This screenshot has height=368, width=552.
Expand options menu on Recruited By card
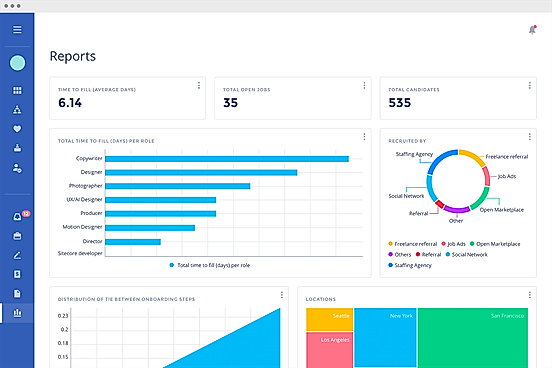529,137
